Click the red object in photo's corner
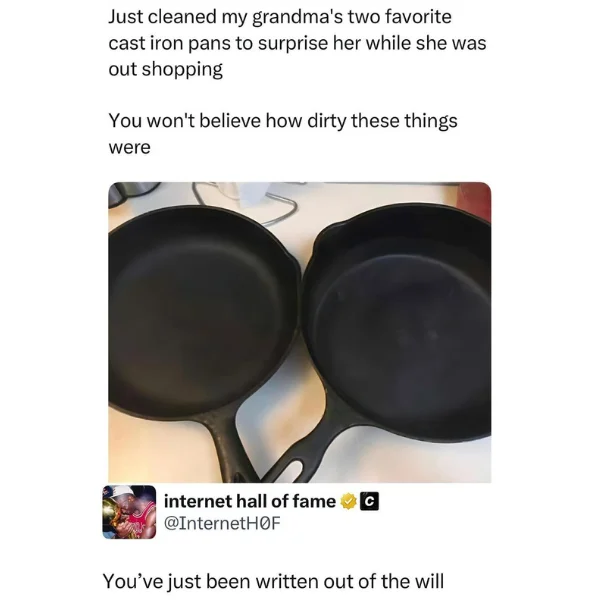This screenshot has height=600, width=600. coord(476,201)
